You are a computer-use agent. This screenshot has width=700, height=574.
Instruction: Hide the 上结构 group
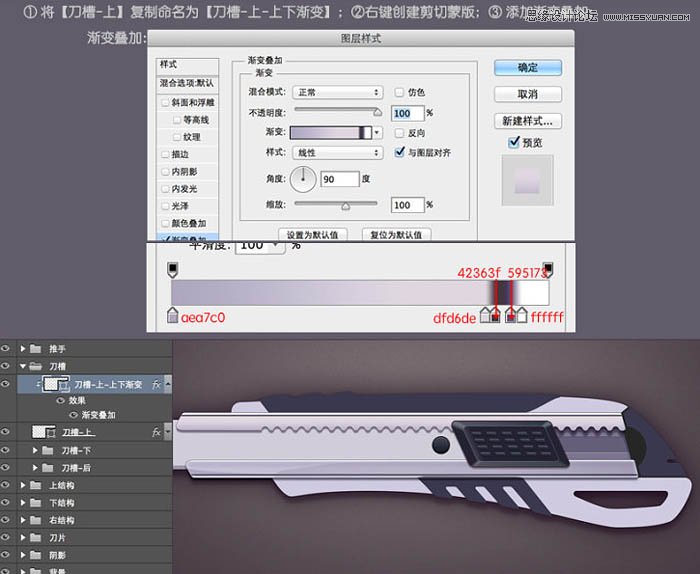[x=6, y=485]
